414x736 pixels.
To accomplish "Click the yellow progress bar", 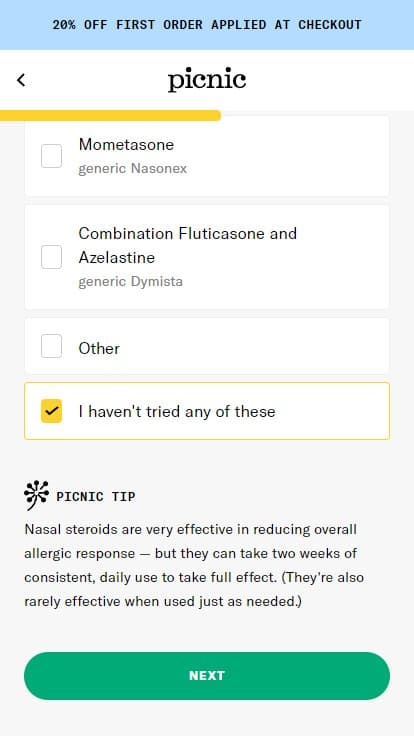I will pos(110,115).
